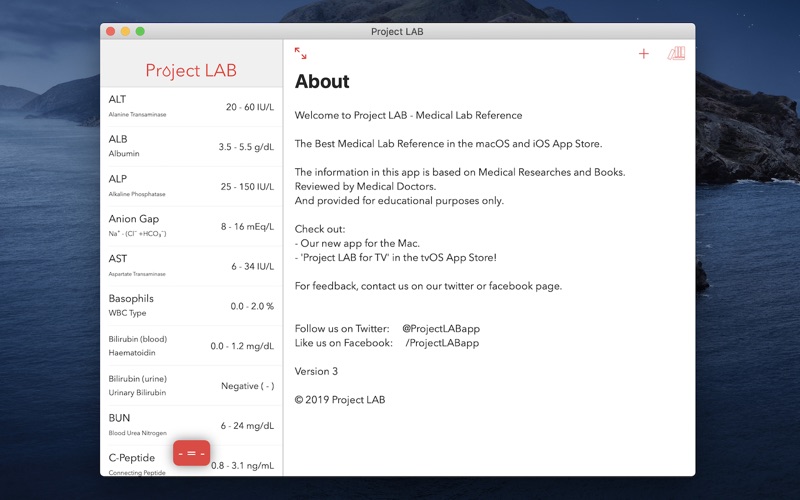Click the red expand arrows icon
Viewport: 800px width, 500px height.
point(301,53)
